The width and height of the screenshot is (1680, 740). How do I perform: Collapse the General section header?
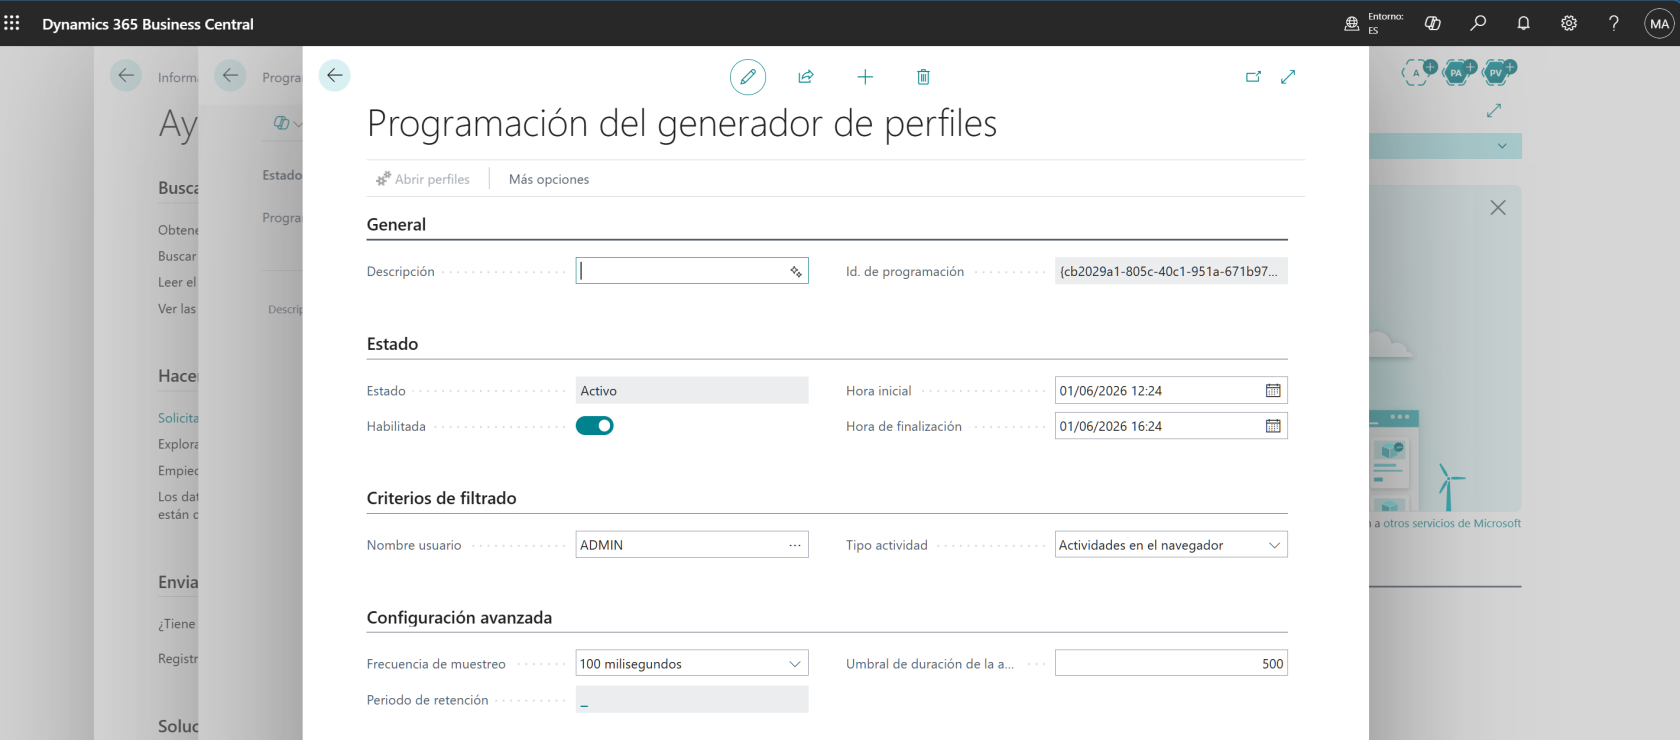(x=396, y=225)
